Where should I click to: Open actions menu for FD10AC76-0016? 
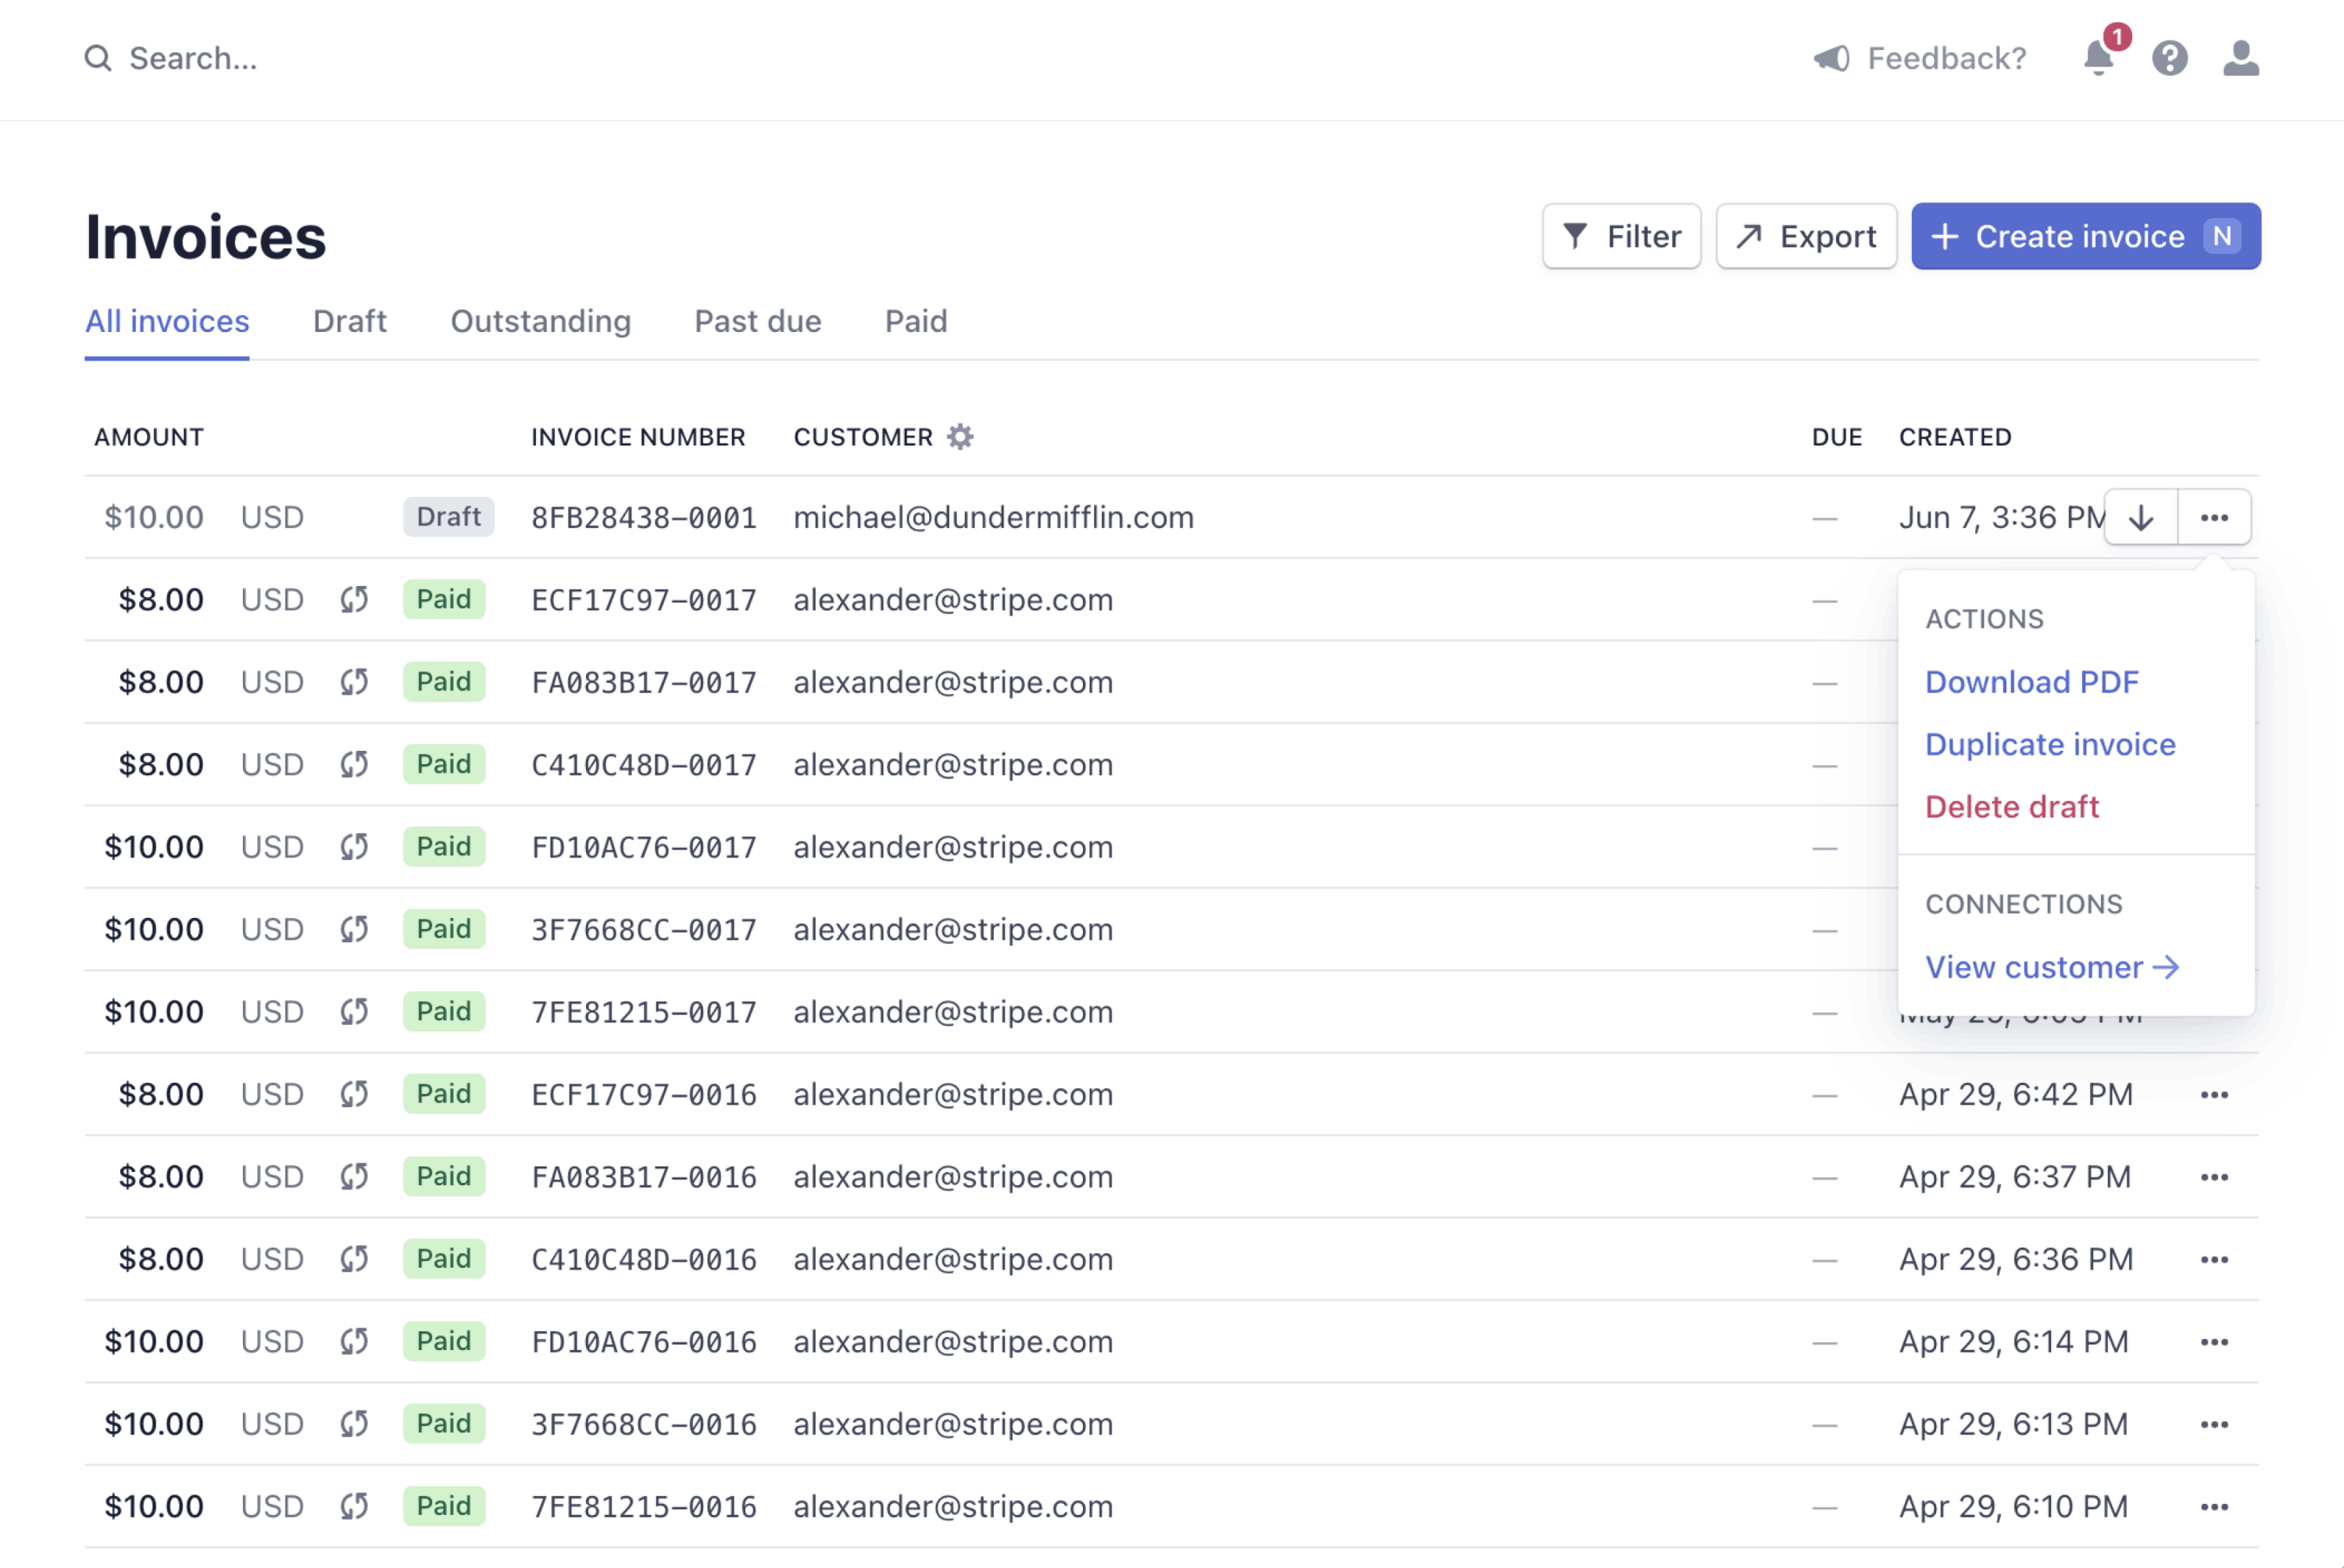tap(2215, 1341)
